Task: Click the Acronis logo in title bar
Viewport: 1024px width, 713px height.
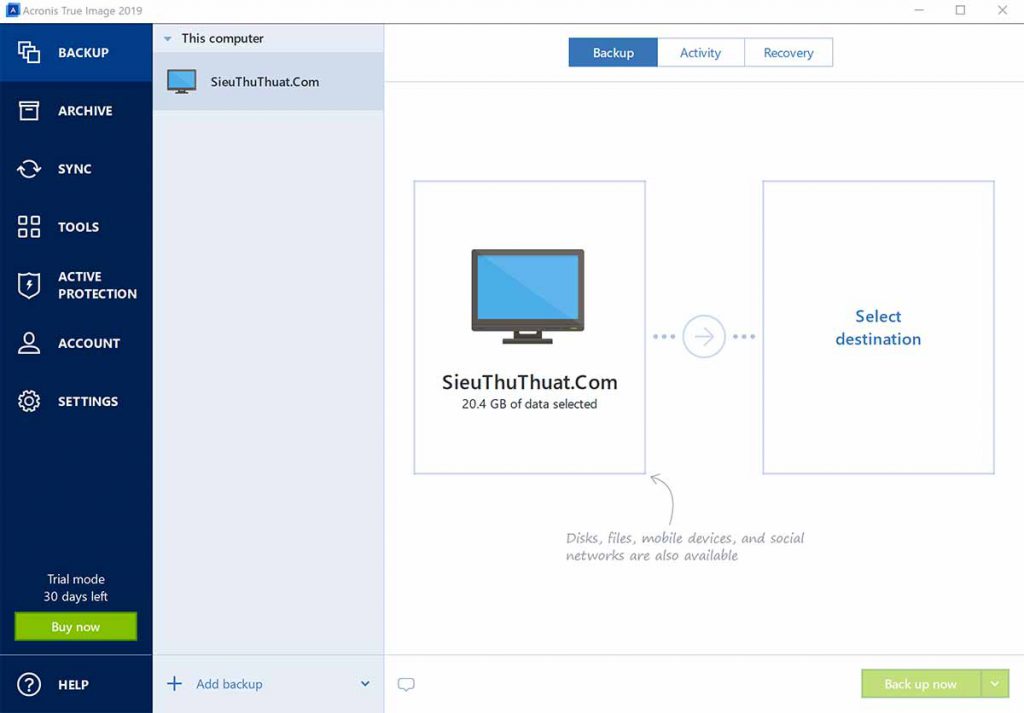Action: (x=12, y=10)
